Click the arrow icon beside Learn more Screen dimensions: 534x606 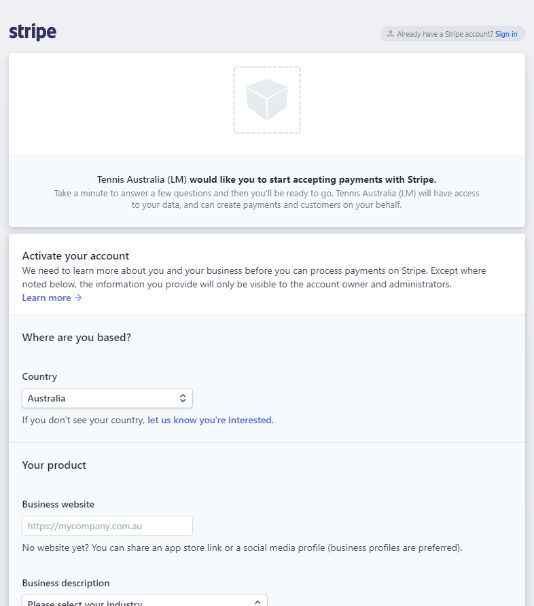click(78, 298)
